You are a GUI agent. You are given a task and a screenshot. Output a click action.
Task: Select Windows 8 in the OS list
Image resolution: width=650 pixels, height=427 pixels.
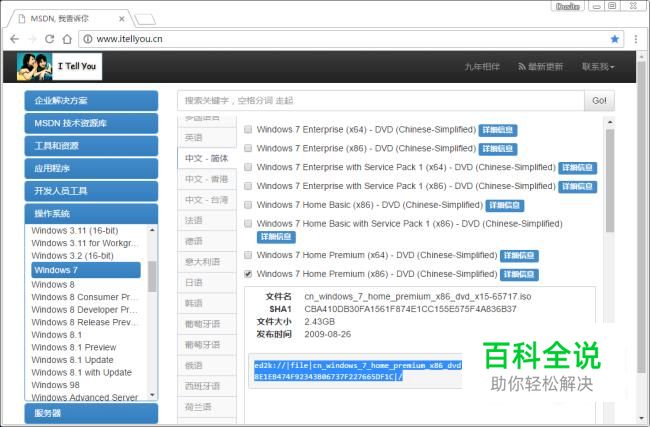coord(53,285)
